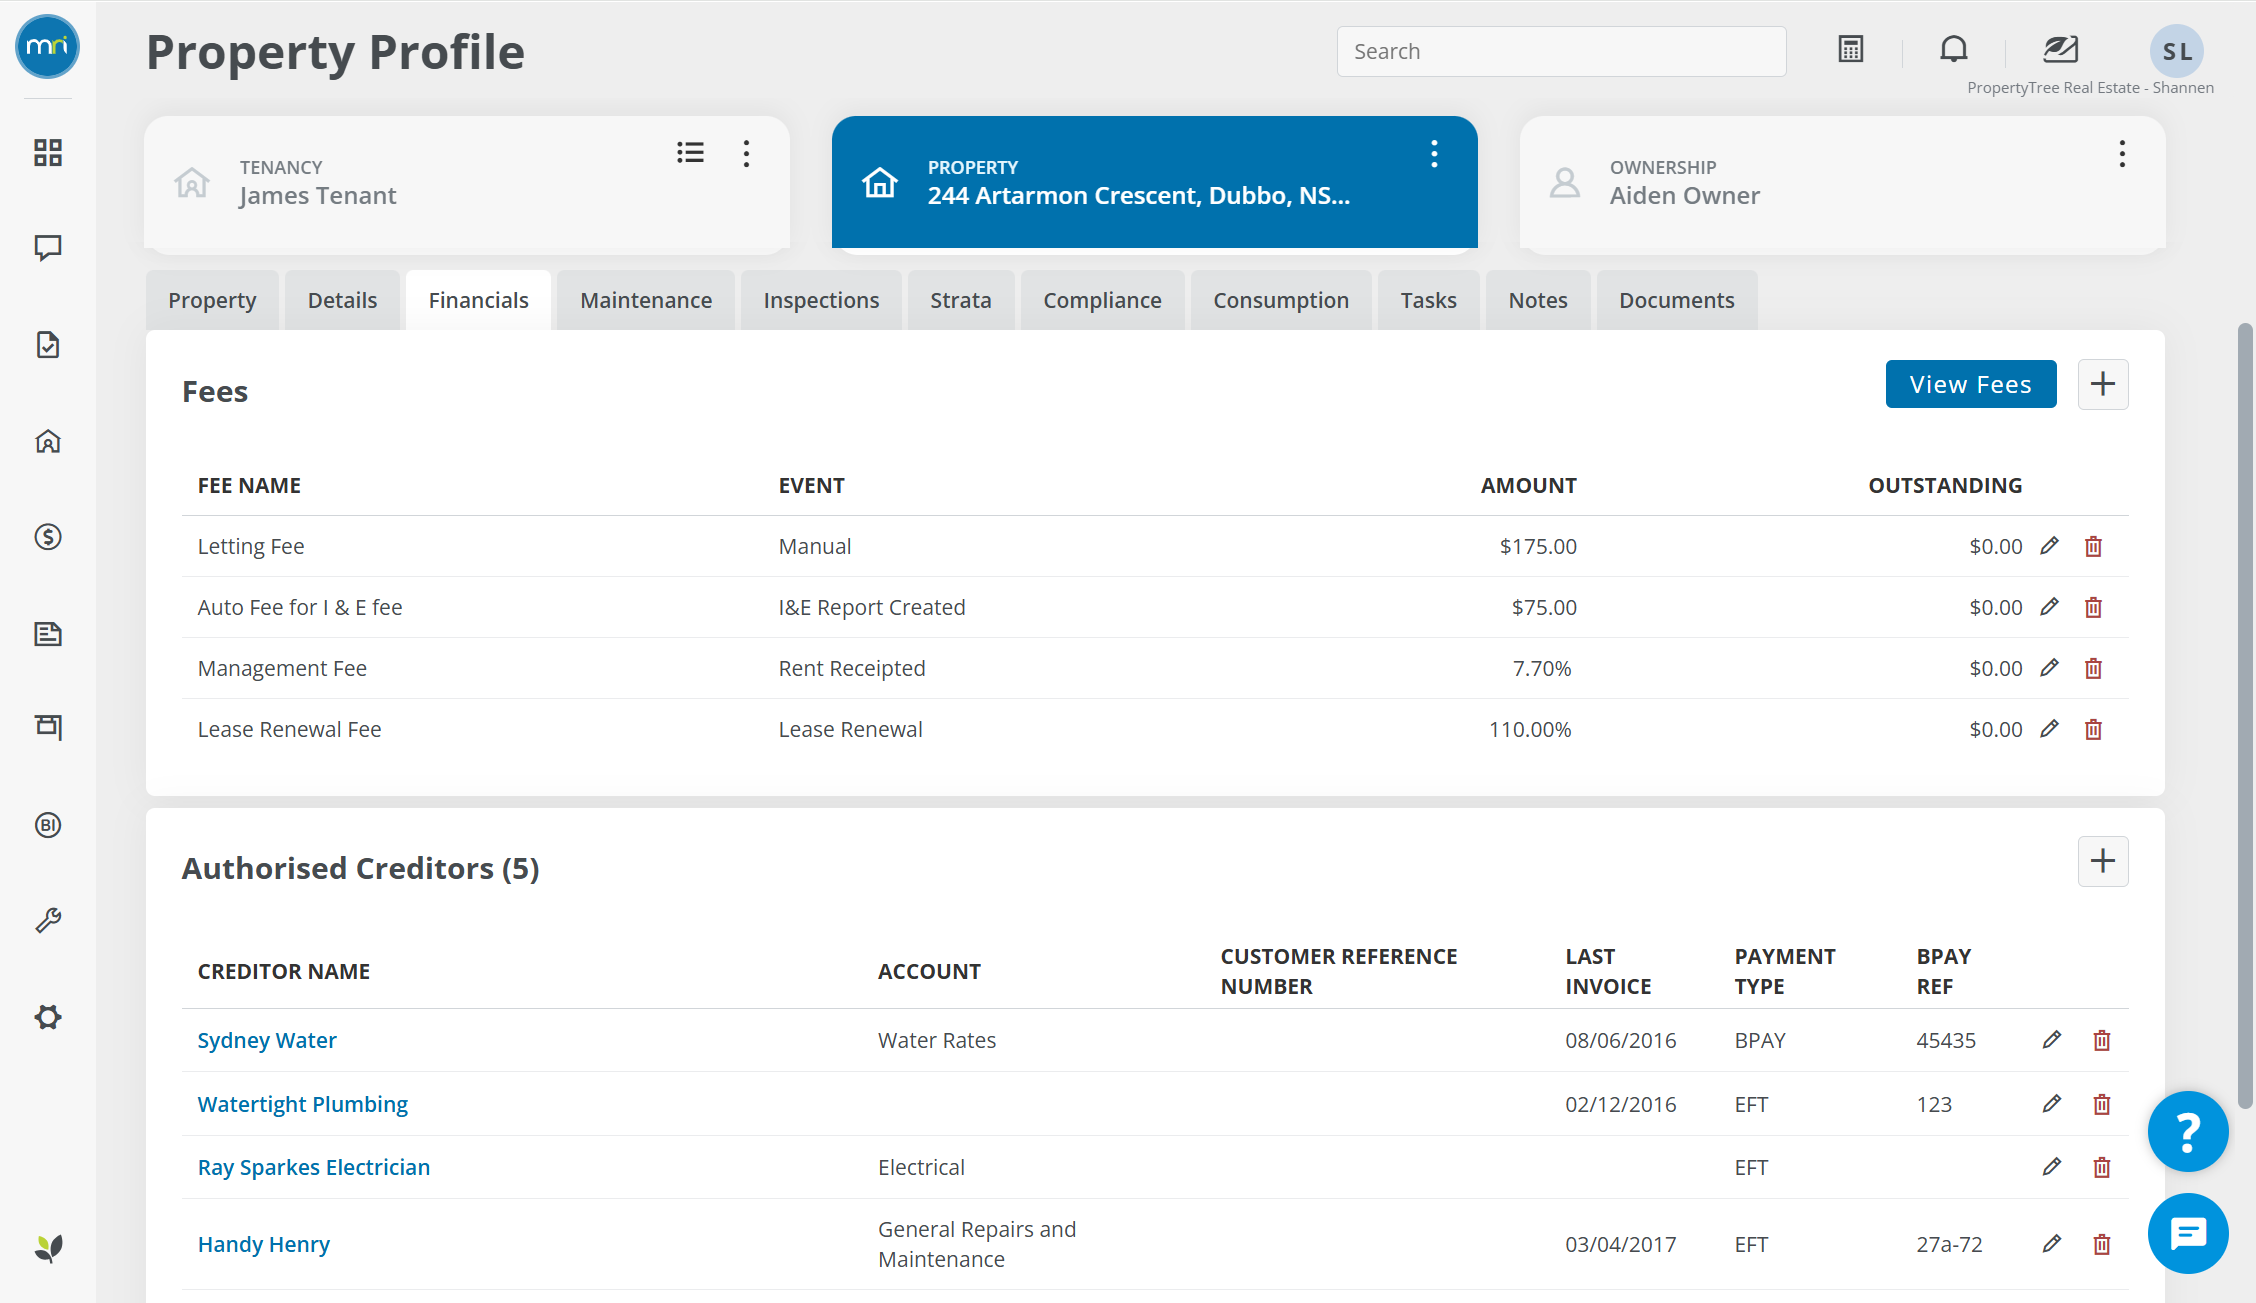Add a new authorised creditor

click(2103, 861)
